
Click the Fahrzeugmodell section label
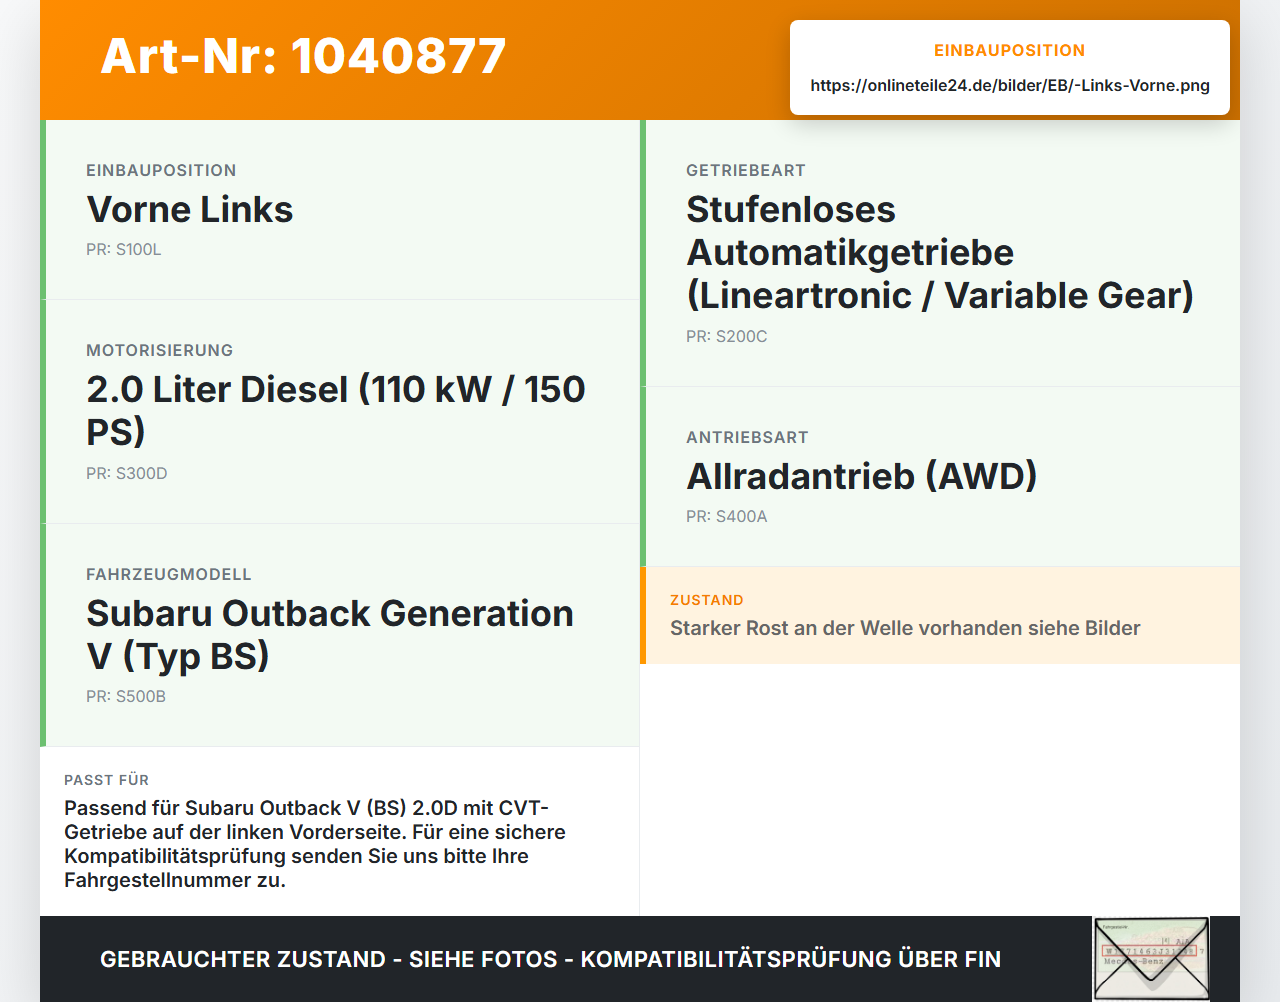(x=169, y=575)
